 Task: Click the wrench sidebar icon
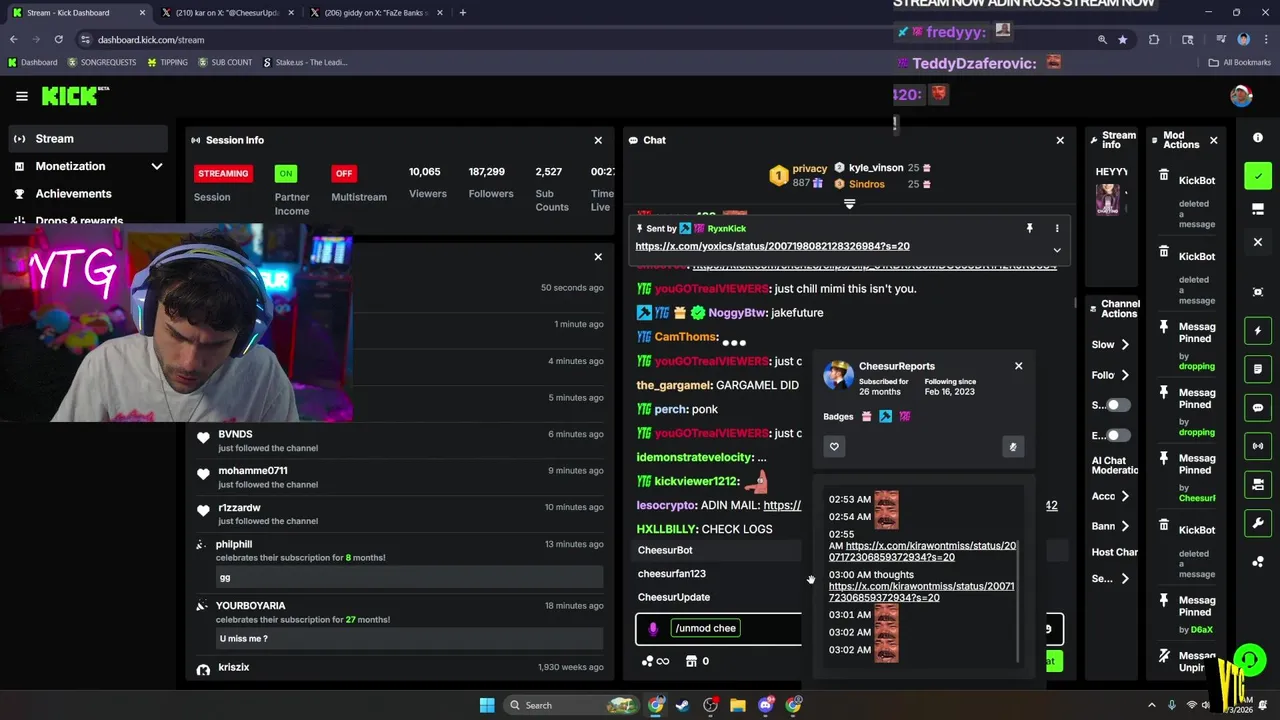click(1258, 523)
